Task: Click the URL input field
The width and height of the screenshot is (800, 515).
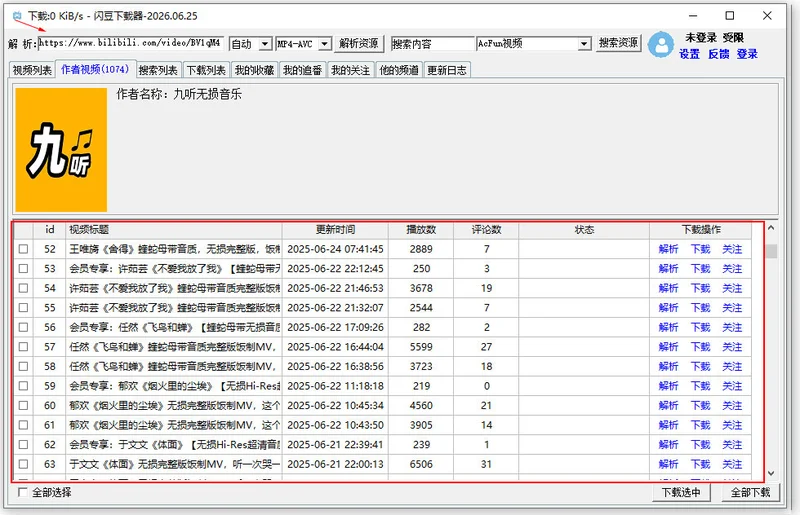Action: [131, 43]
